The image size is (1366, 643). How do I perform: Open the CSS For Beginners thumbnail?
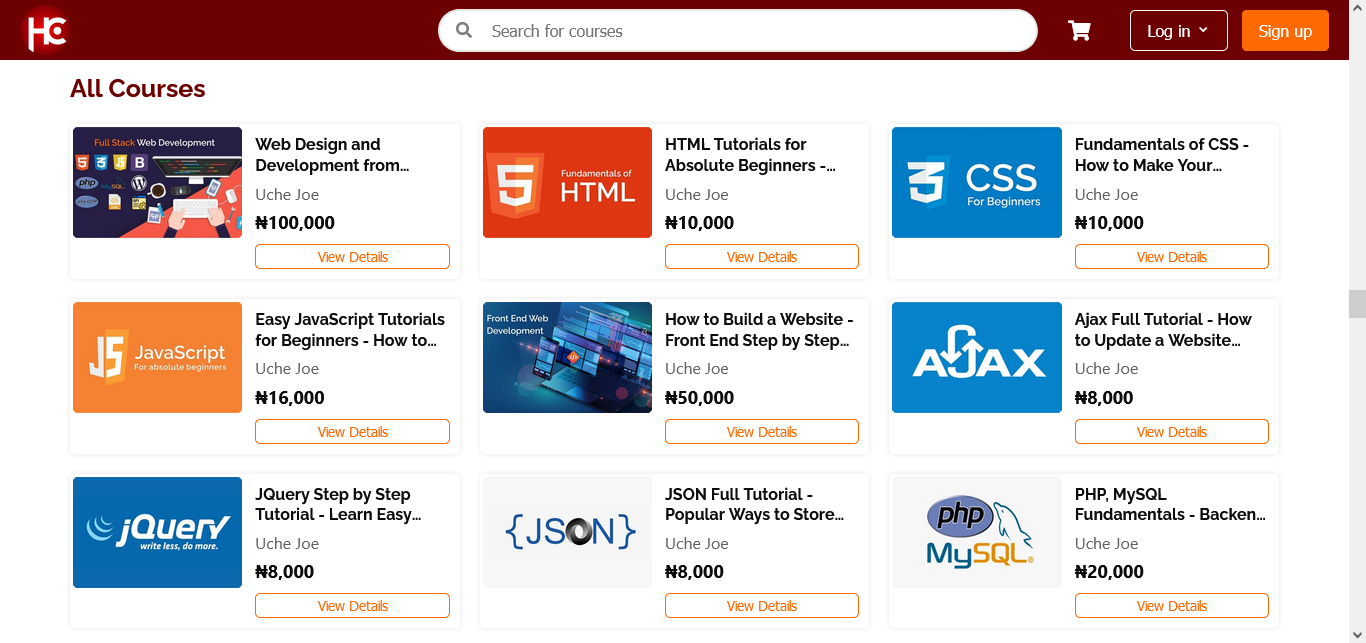click(x=976, y=183)
